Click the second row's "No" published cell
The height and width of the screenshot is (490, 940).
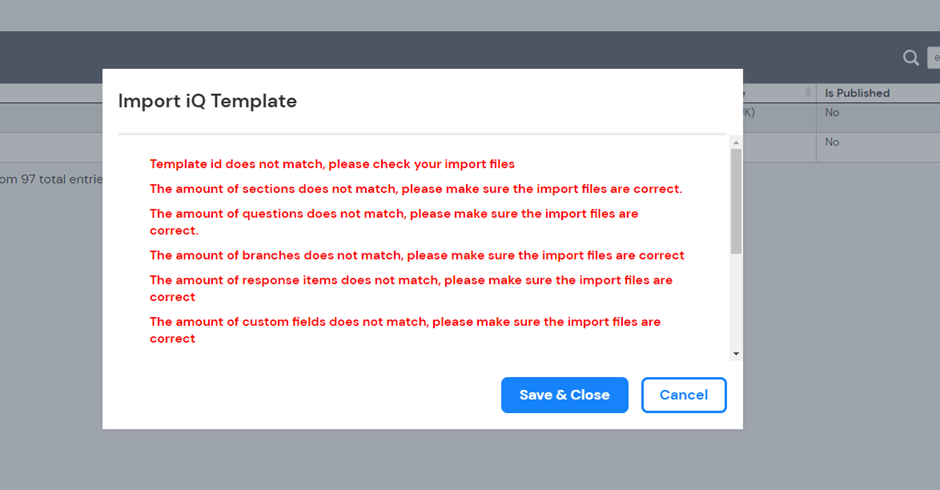pyautogui.click(x=832, y=143)
